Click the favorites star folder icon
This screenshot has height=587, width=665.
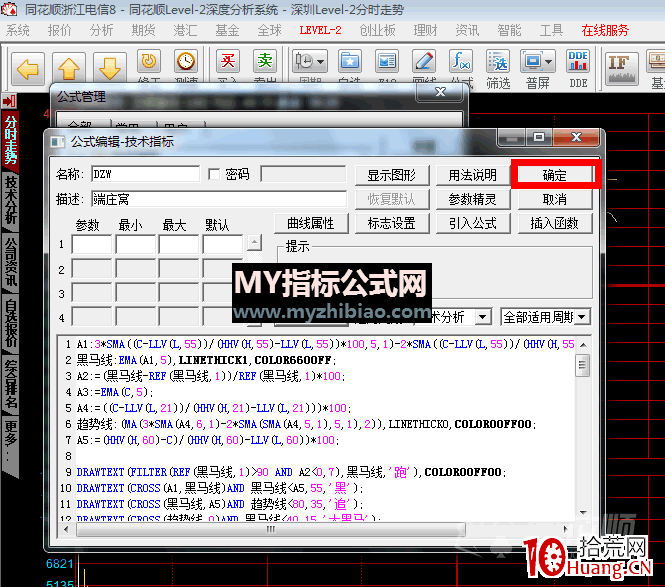[349, 62]
